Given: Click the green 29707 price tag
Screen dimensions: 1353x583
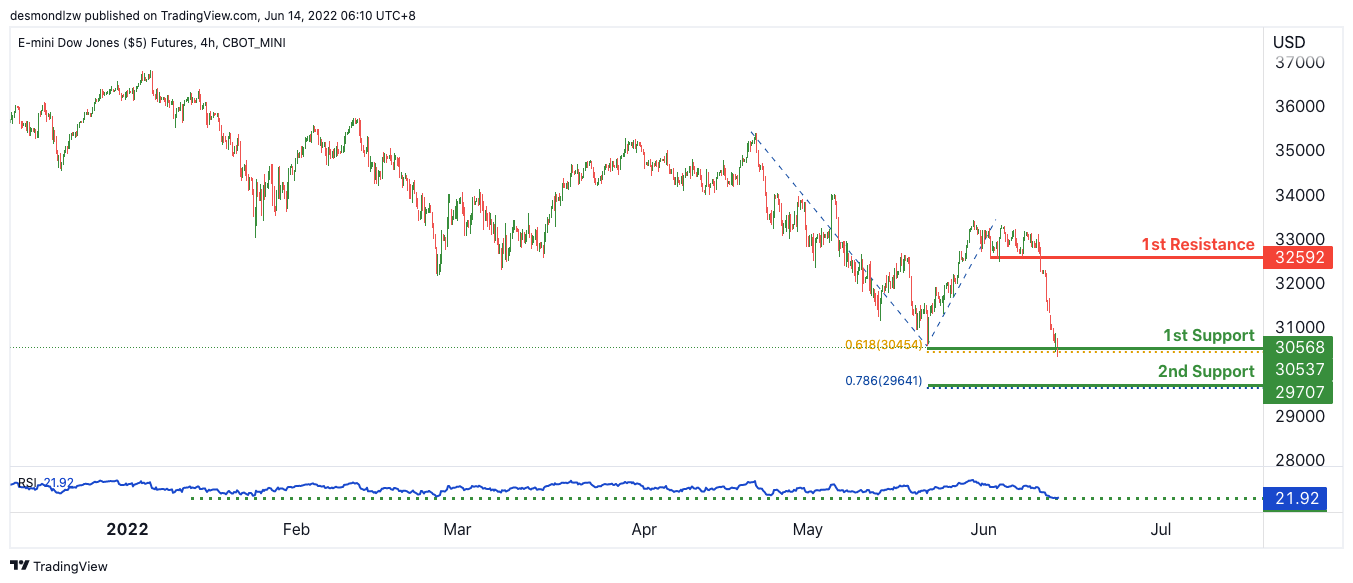Looking at the screenshot, I should pyautogui.click(x=1293, y=392).
